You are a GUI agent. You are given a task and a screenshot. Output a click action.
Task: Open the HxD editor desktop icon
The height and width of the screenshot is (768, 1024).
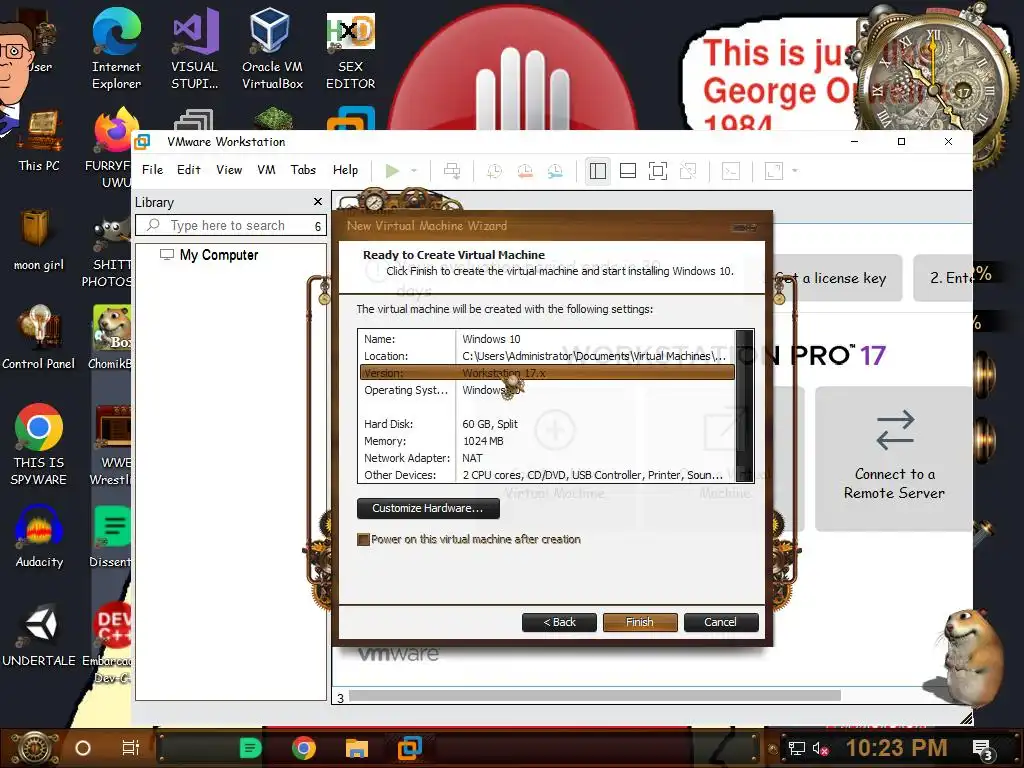point(351,49)
